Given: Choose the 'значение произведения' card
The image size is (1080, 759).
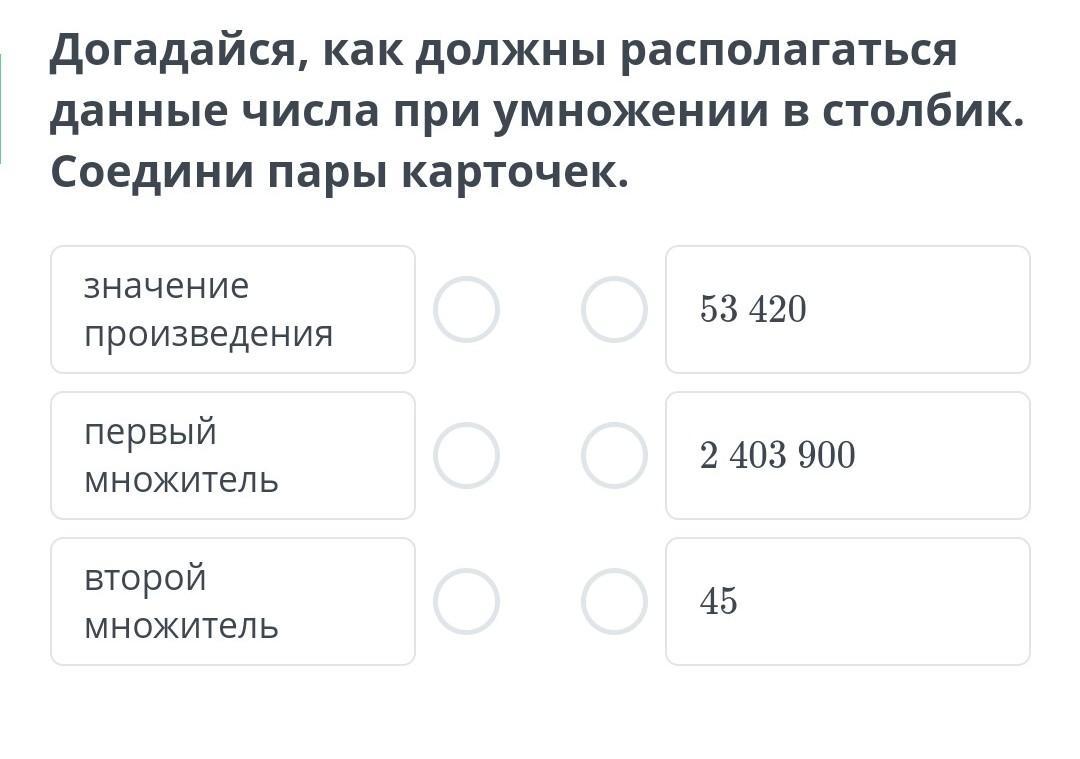Looking at the screenshot, I should pos(232,310).
